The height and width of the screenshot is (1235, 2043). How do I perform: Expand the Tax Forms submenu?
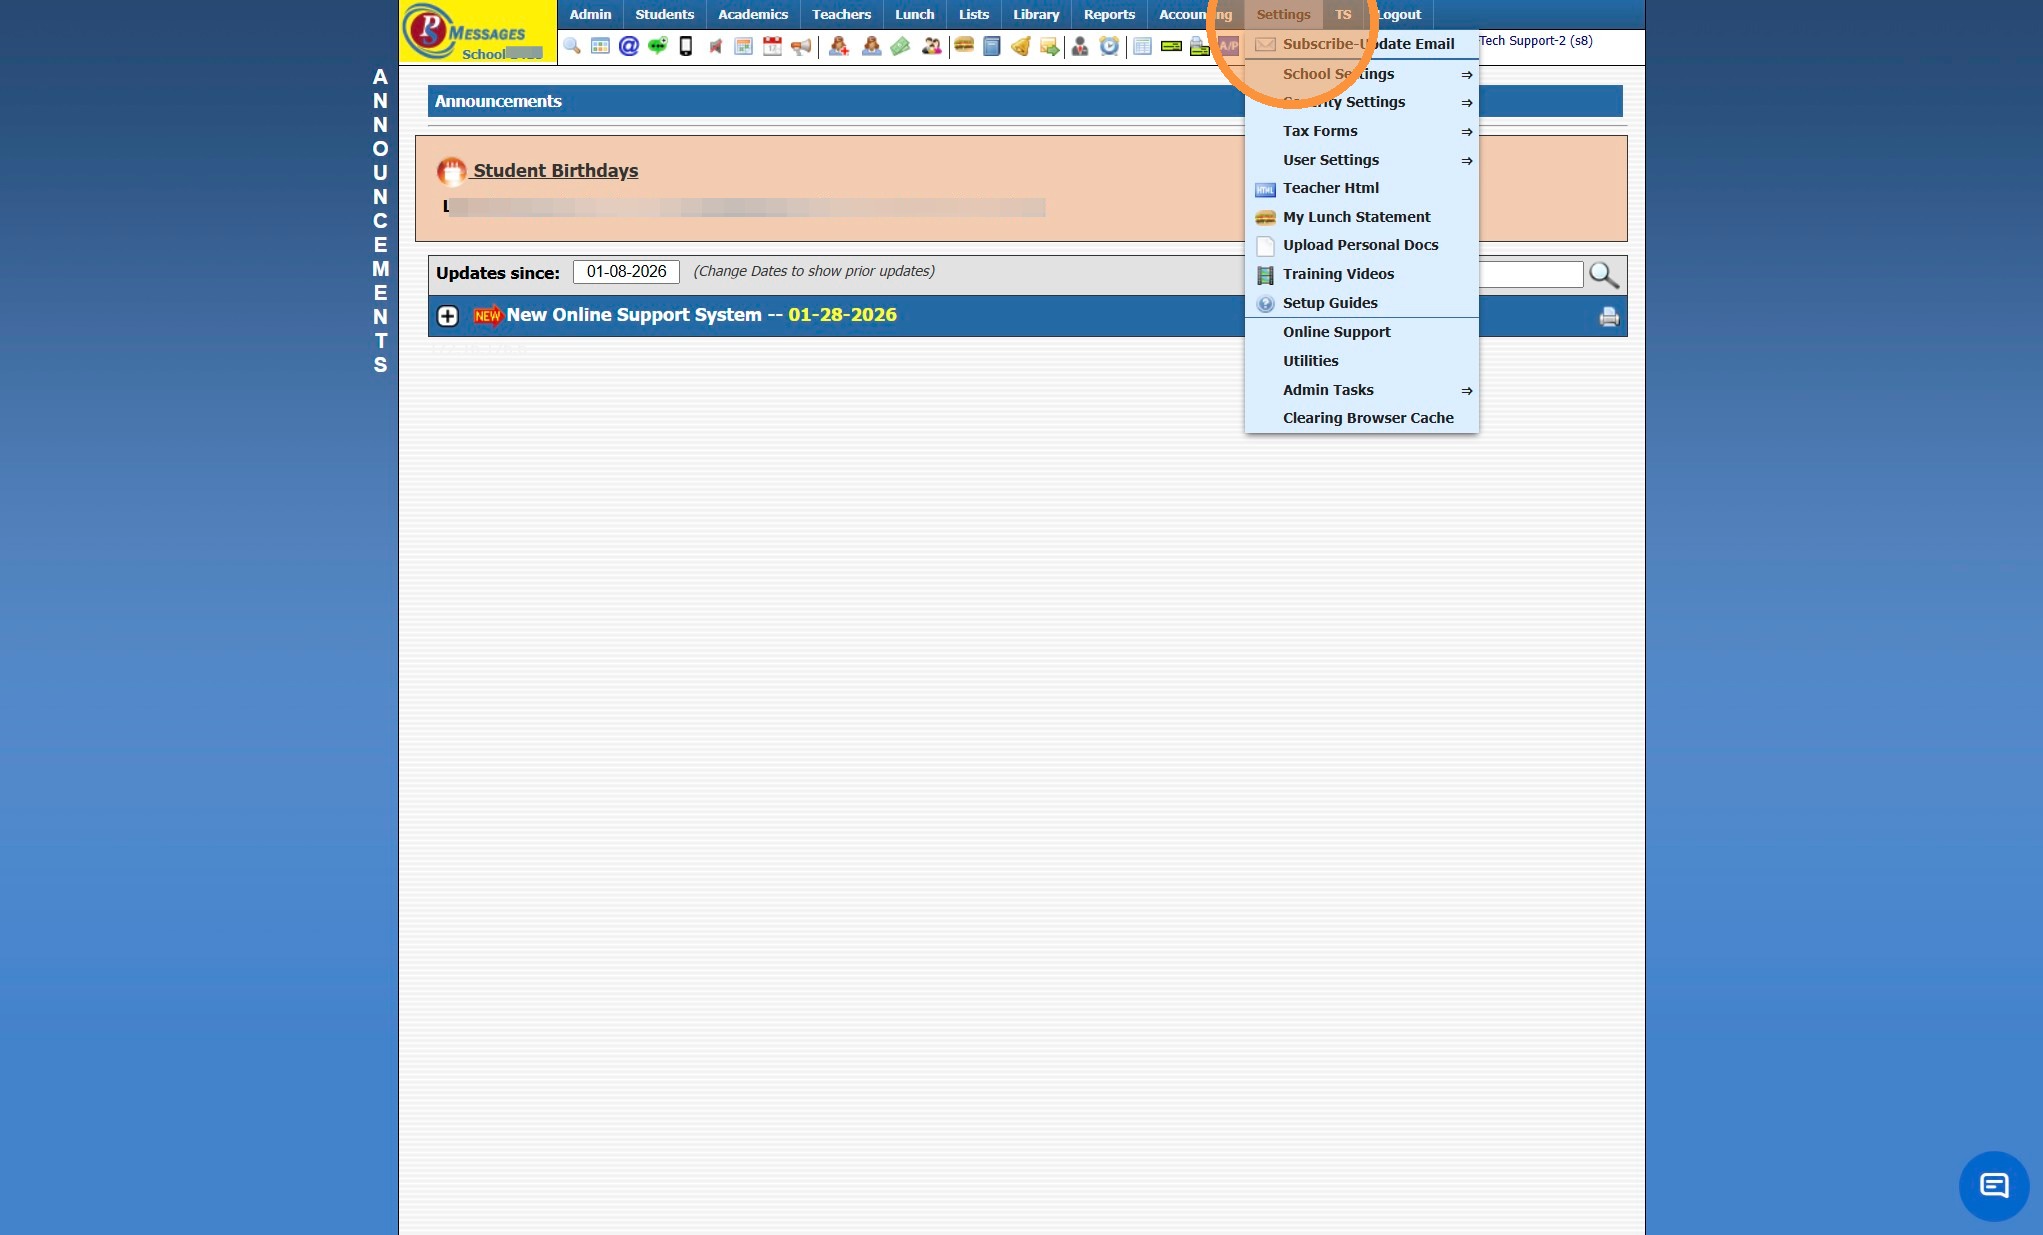1320,131
